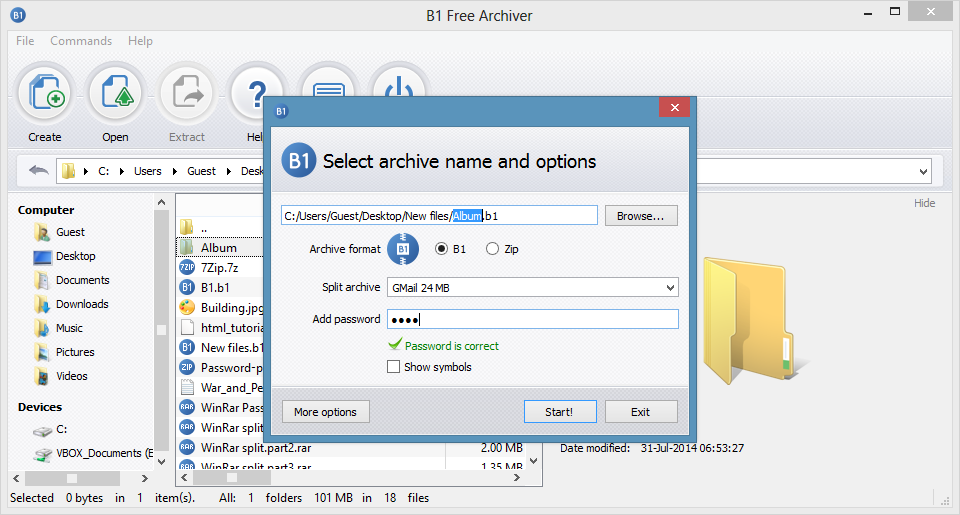
Task: Open the File menu
Action: click(25, 41)
